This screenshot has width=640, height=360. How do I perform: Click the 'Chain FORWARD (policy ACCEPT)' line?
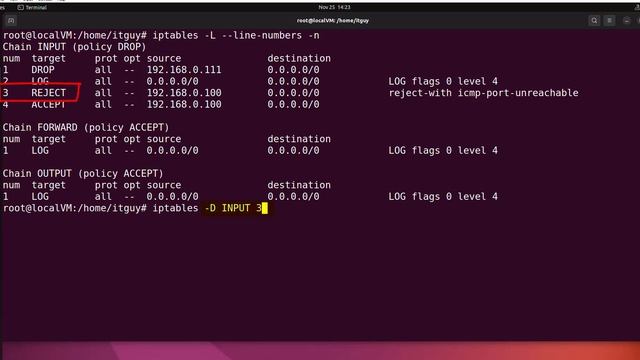[86, 127]
